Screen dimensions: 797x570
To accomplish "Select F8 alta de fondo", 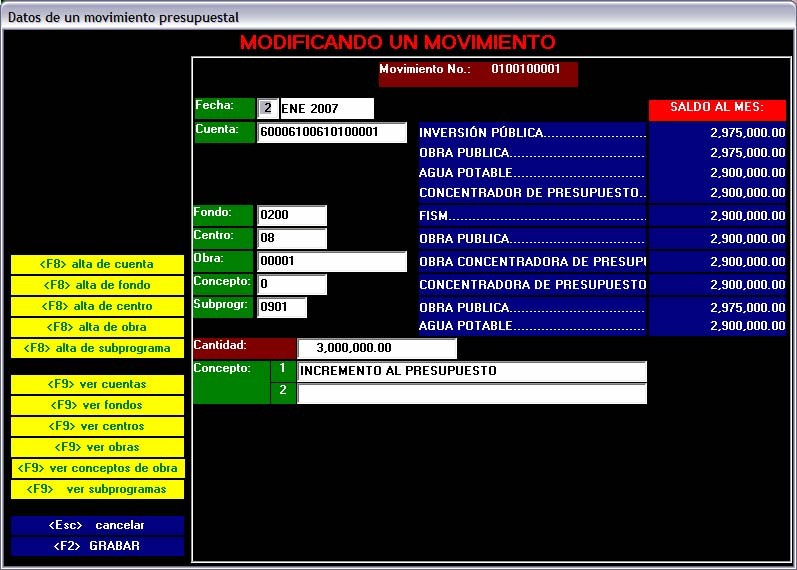I will (97, 285).
